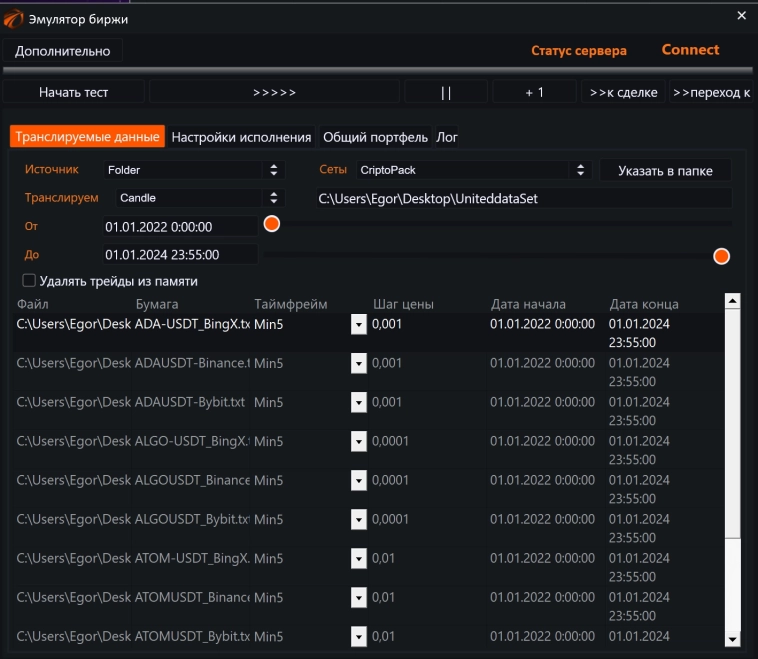Screen dimensions: 758x659
Task: Close the Эмулятор биржи window
Action: 741,16
